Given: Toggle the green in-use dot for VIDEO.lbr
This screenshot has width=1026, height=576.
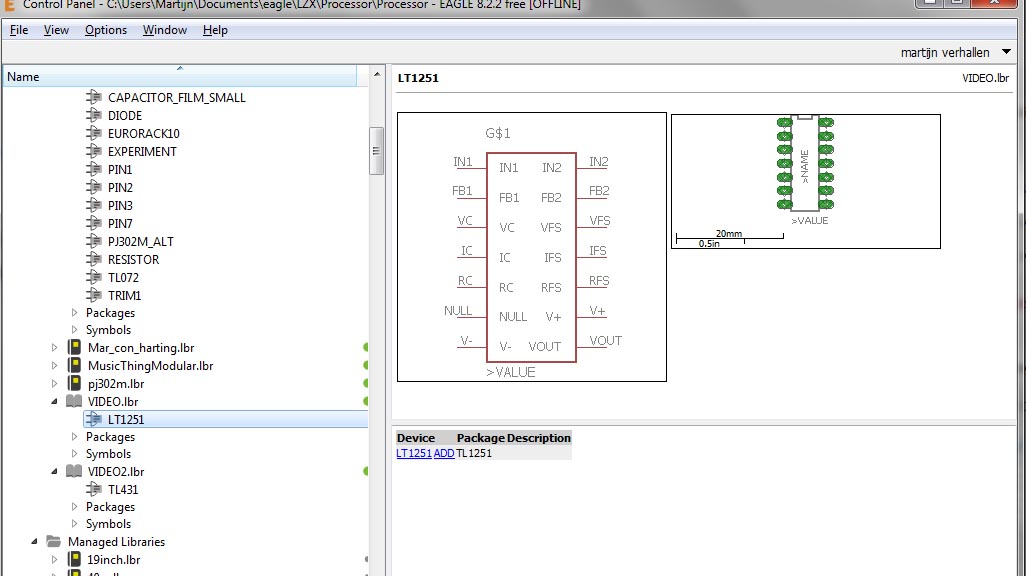Looking at the screenshot, I should coord(366,401).
